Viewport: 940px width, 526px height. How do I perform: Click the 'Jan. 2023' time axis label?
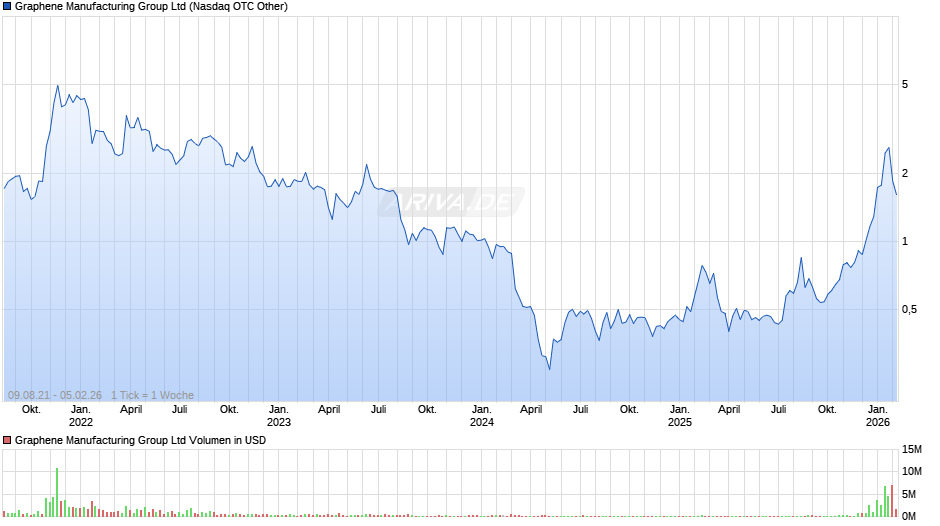279,416
